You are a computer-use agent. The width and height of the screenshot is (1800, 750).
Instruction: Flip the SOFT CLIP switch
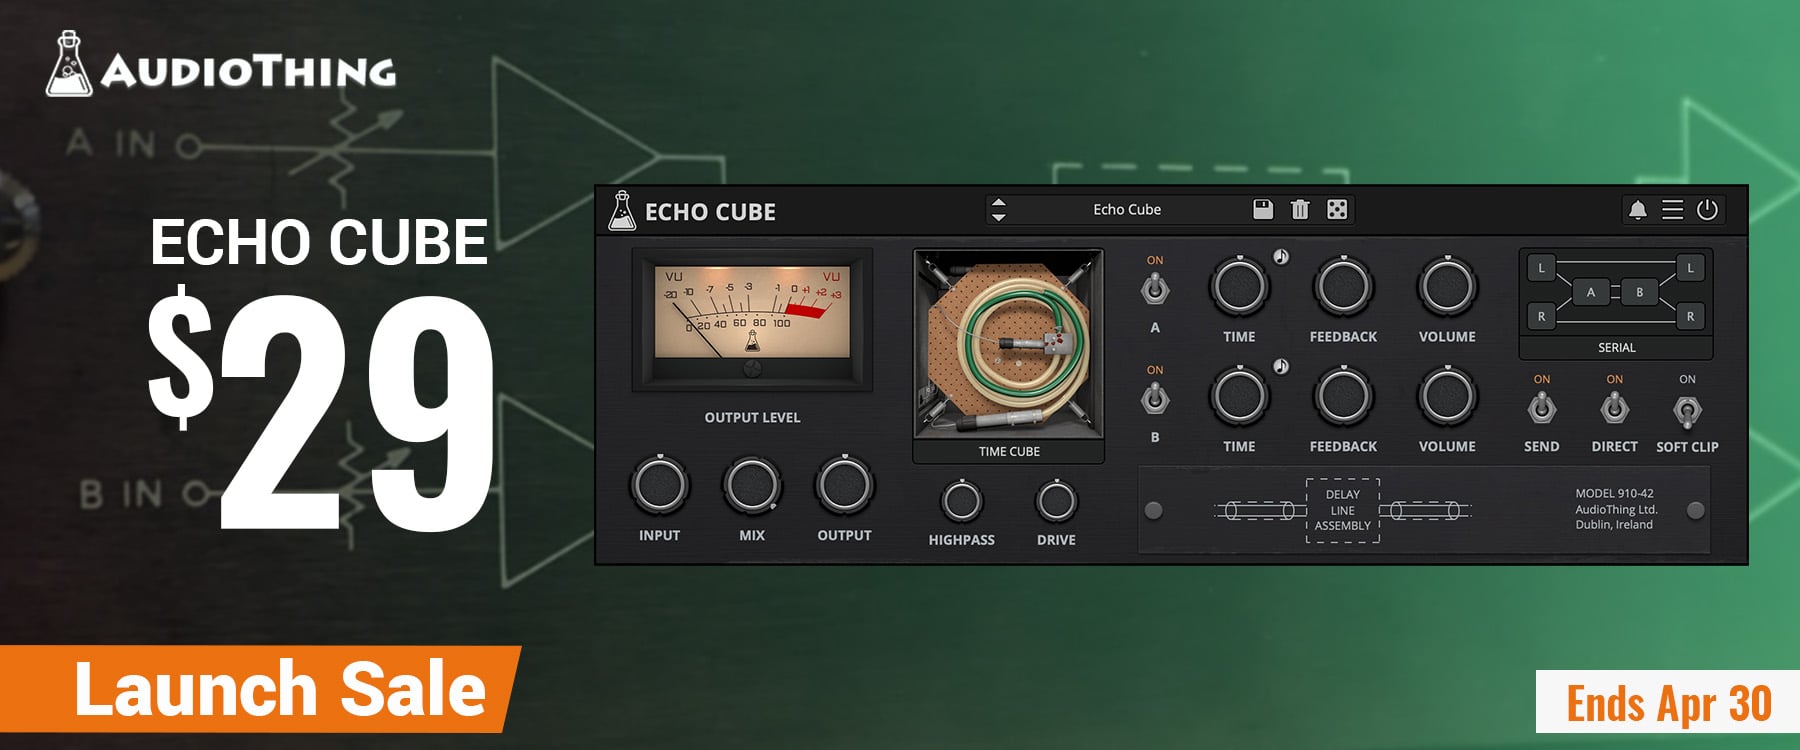click(x=1687, y=410)
